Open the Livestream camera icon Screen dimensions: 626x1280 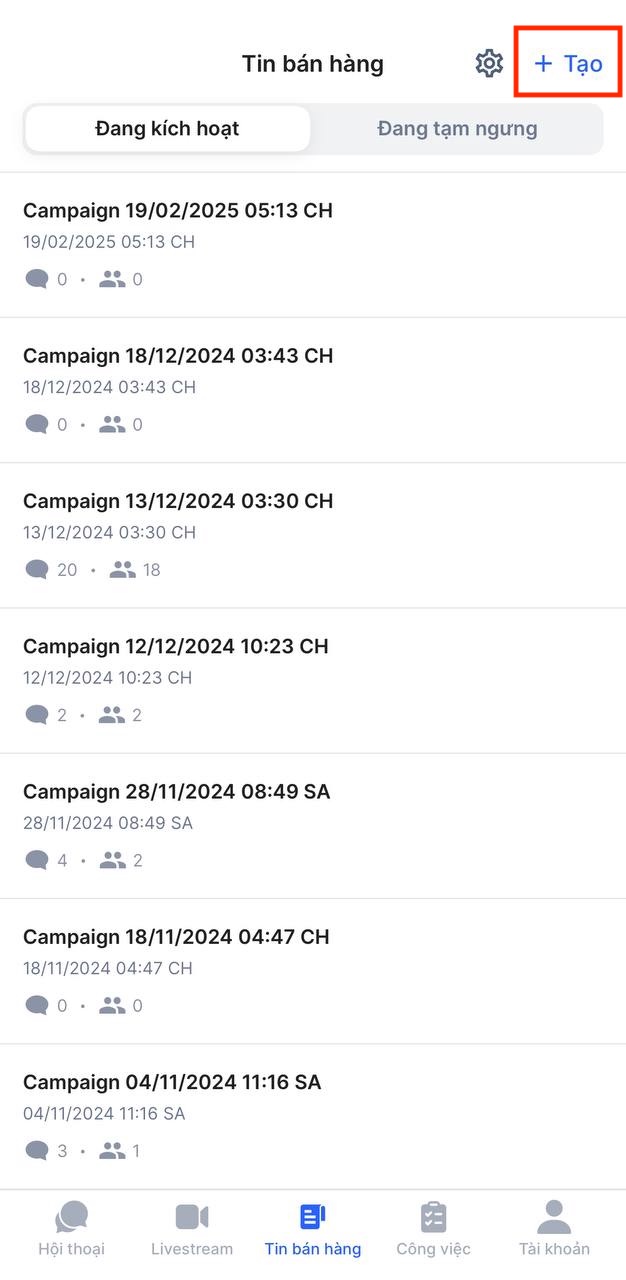click(192, 1217)
